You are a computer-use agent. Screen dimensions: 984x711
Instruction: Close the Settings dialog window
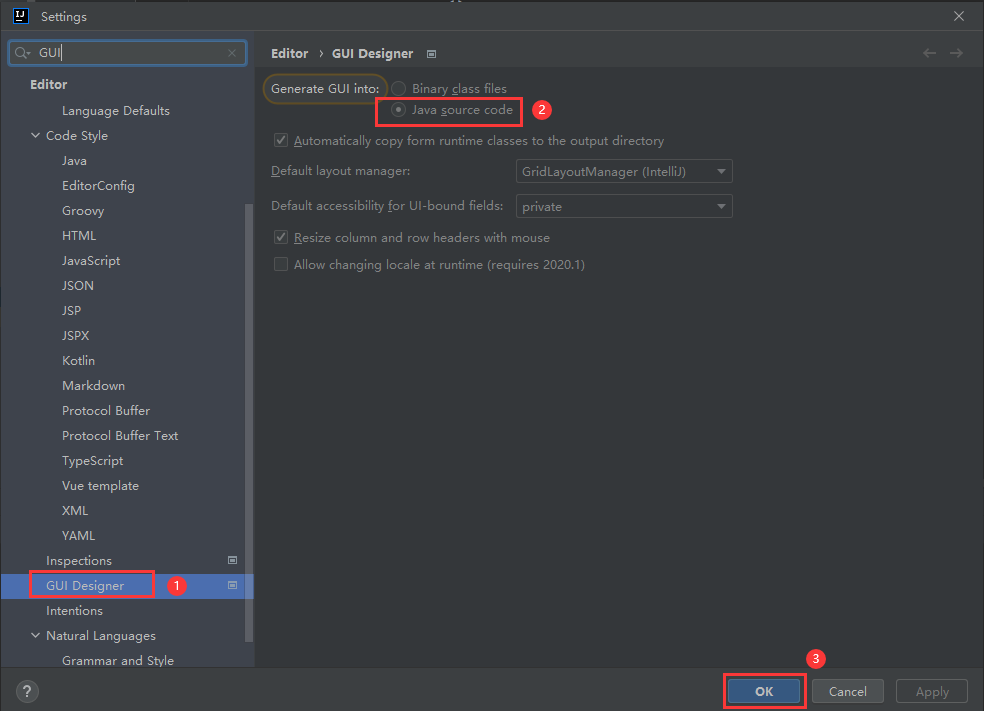point(959,16)
